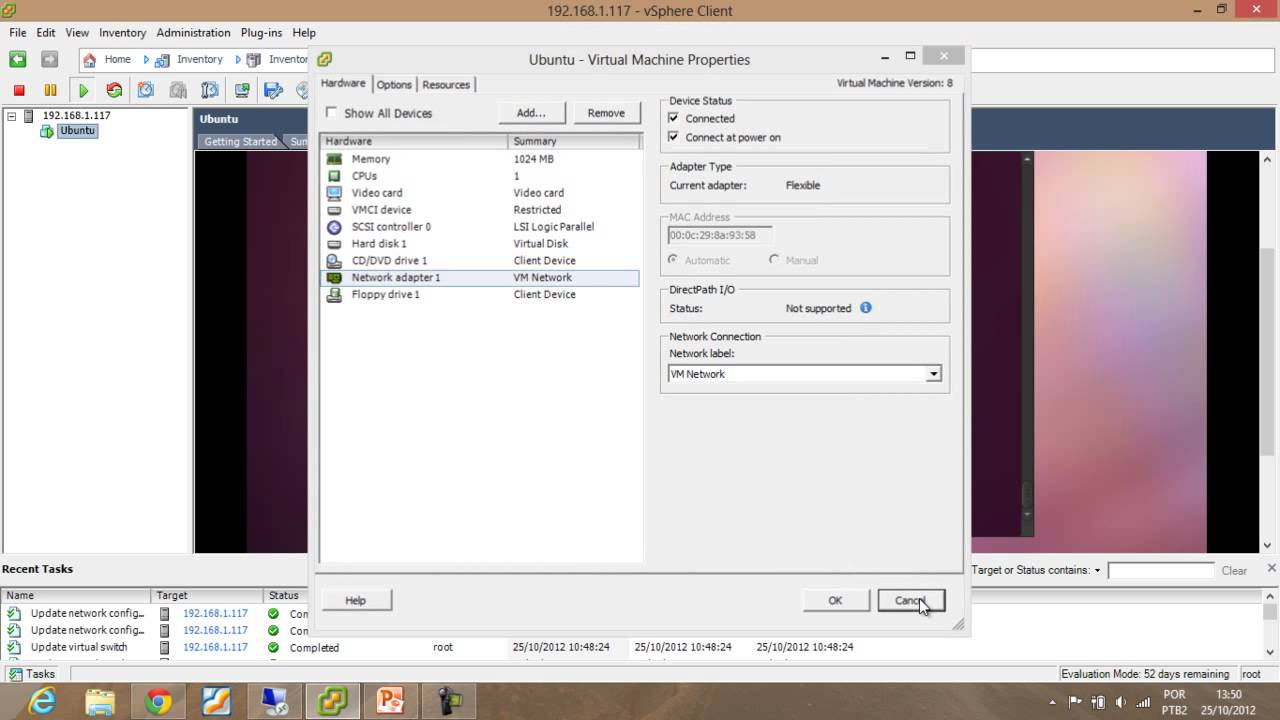Click the Tasks icon in the status bar

[15, 674]
